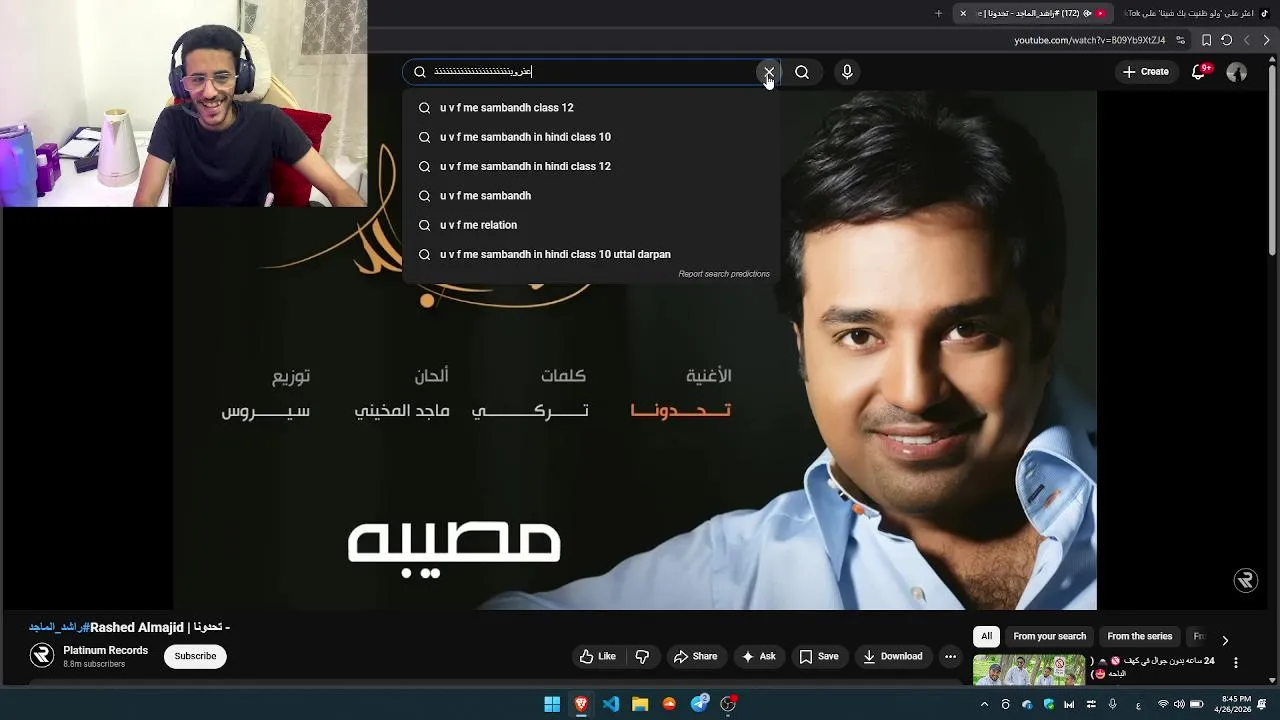
Task: Clear the YouTube search box text
Action: click(768, 72)
